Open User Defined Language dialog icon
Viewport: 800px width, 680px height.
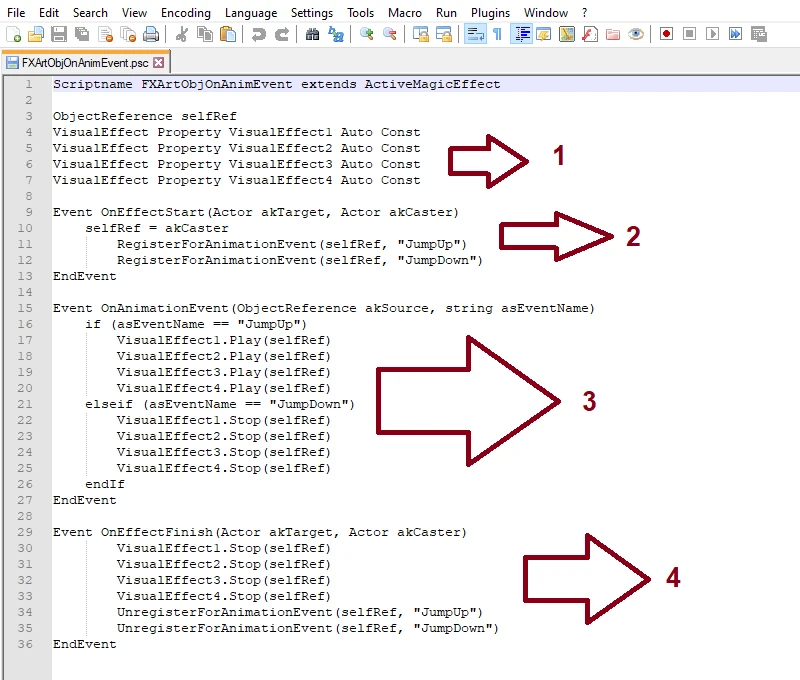point(544,34)
